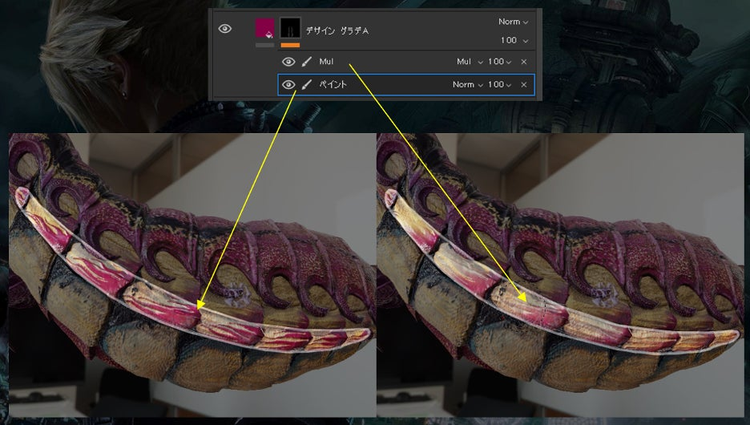The height and width of the screenshot is (425, 750).
Task: Hide the デザイン グラデA fill layer
Action: click(x=225, y=29)
